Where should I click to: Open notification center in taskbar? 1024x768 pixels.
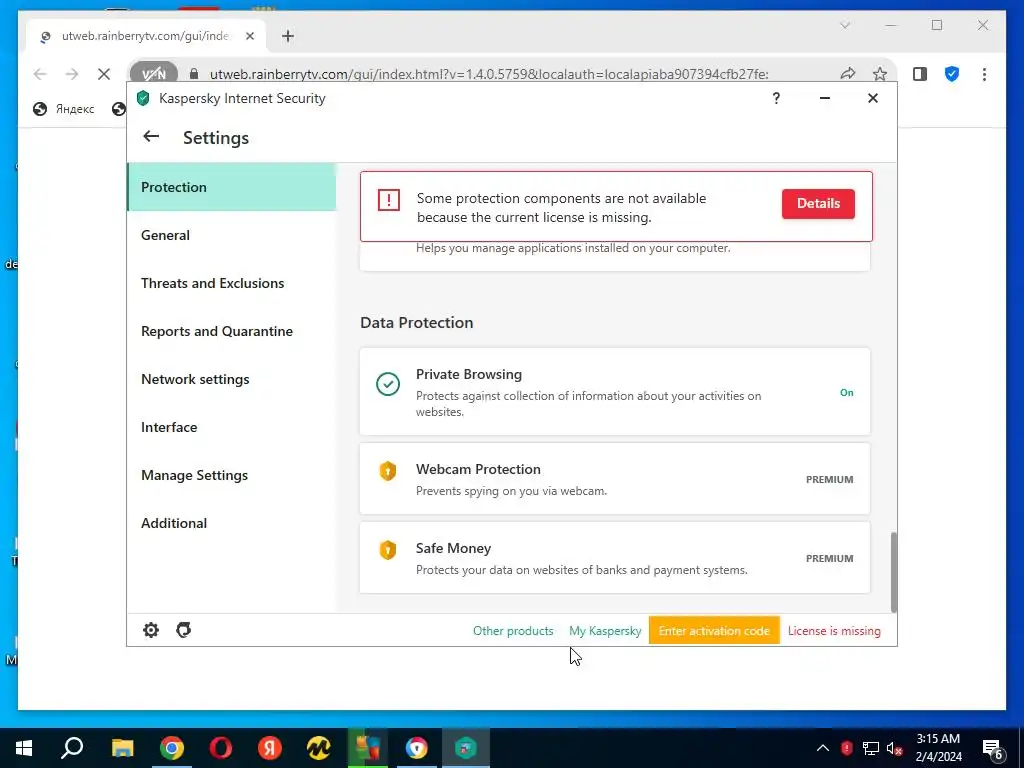[993, 749]
